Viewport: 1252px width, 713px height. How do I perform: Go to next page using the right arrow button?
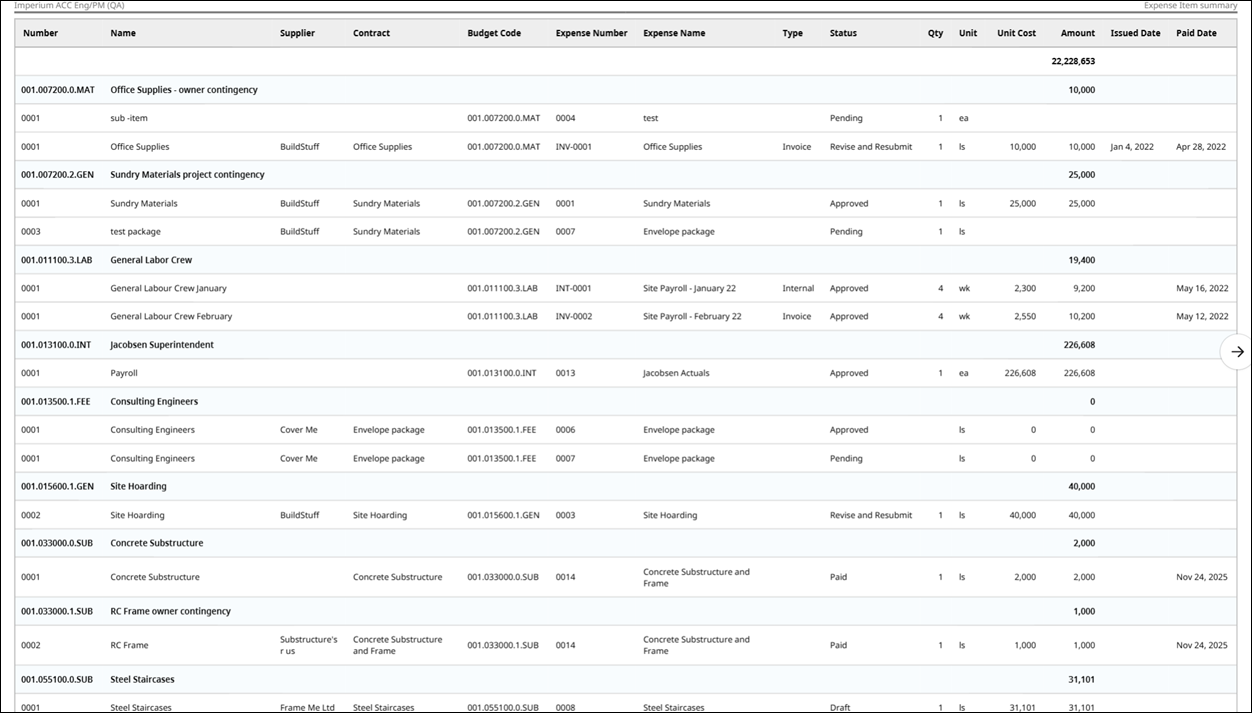pyautogui.click(x=1237, y=352)
